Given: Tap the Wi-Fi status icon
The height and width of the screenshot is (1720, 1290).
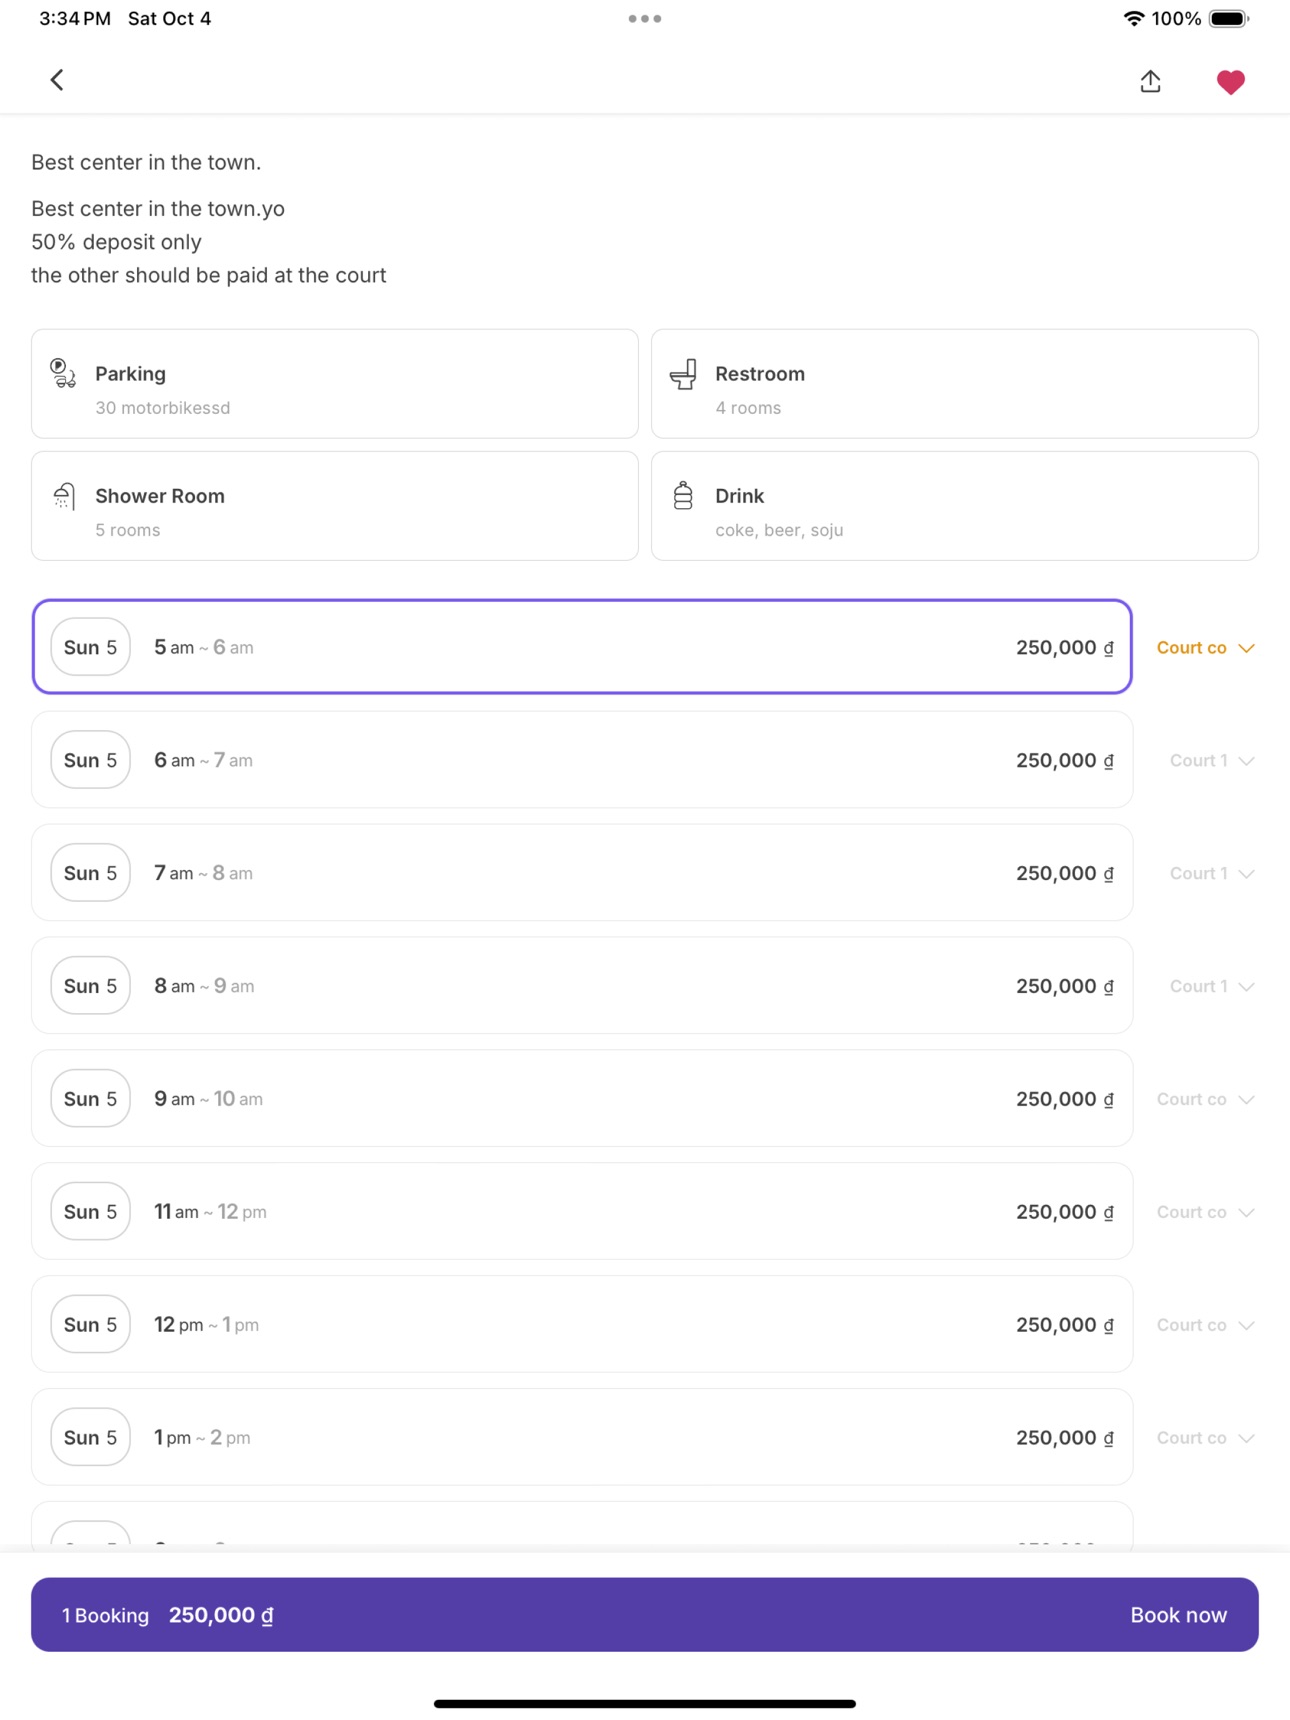Looking at the screenshot, I should tap(1133, 19).
